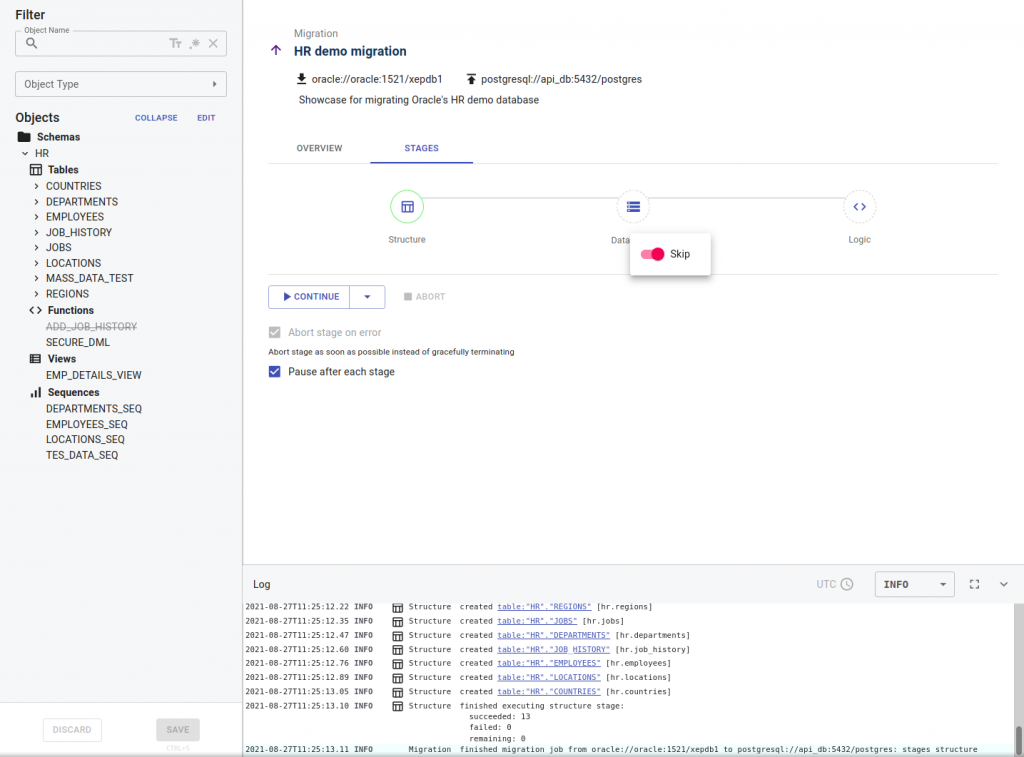
Task: Select the Structure stage icon
Action: [407, 206]
